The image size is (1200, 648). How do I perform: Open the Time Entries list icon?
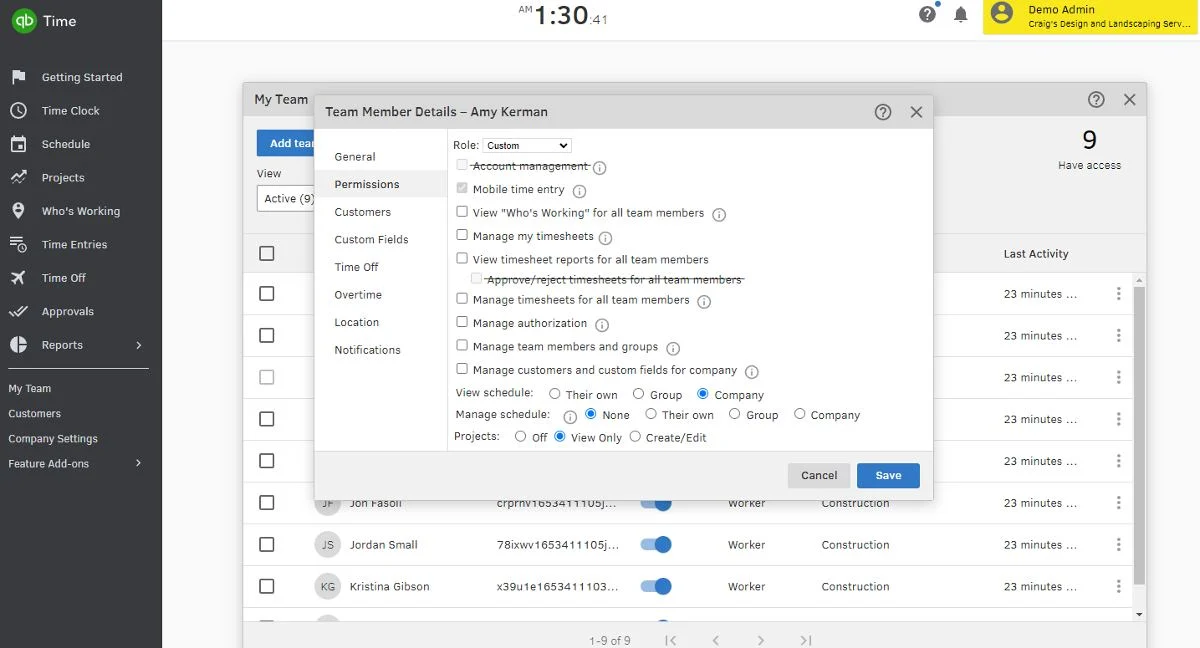tap(18, 244)
